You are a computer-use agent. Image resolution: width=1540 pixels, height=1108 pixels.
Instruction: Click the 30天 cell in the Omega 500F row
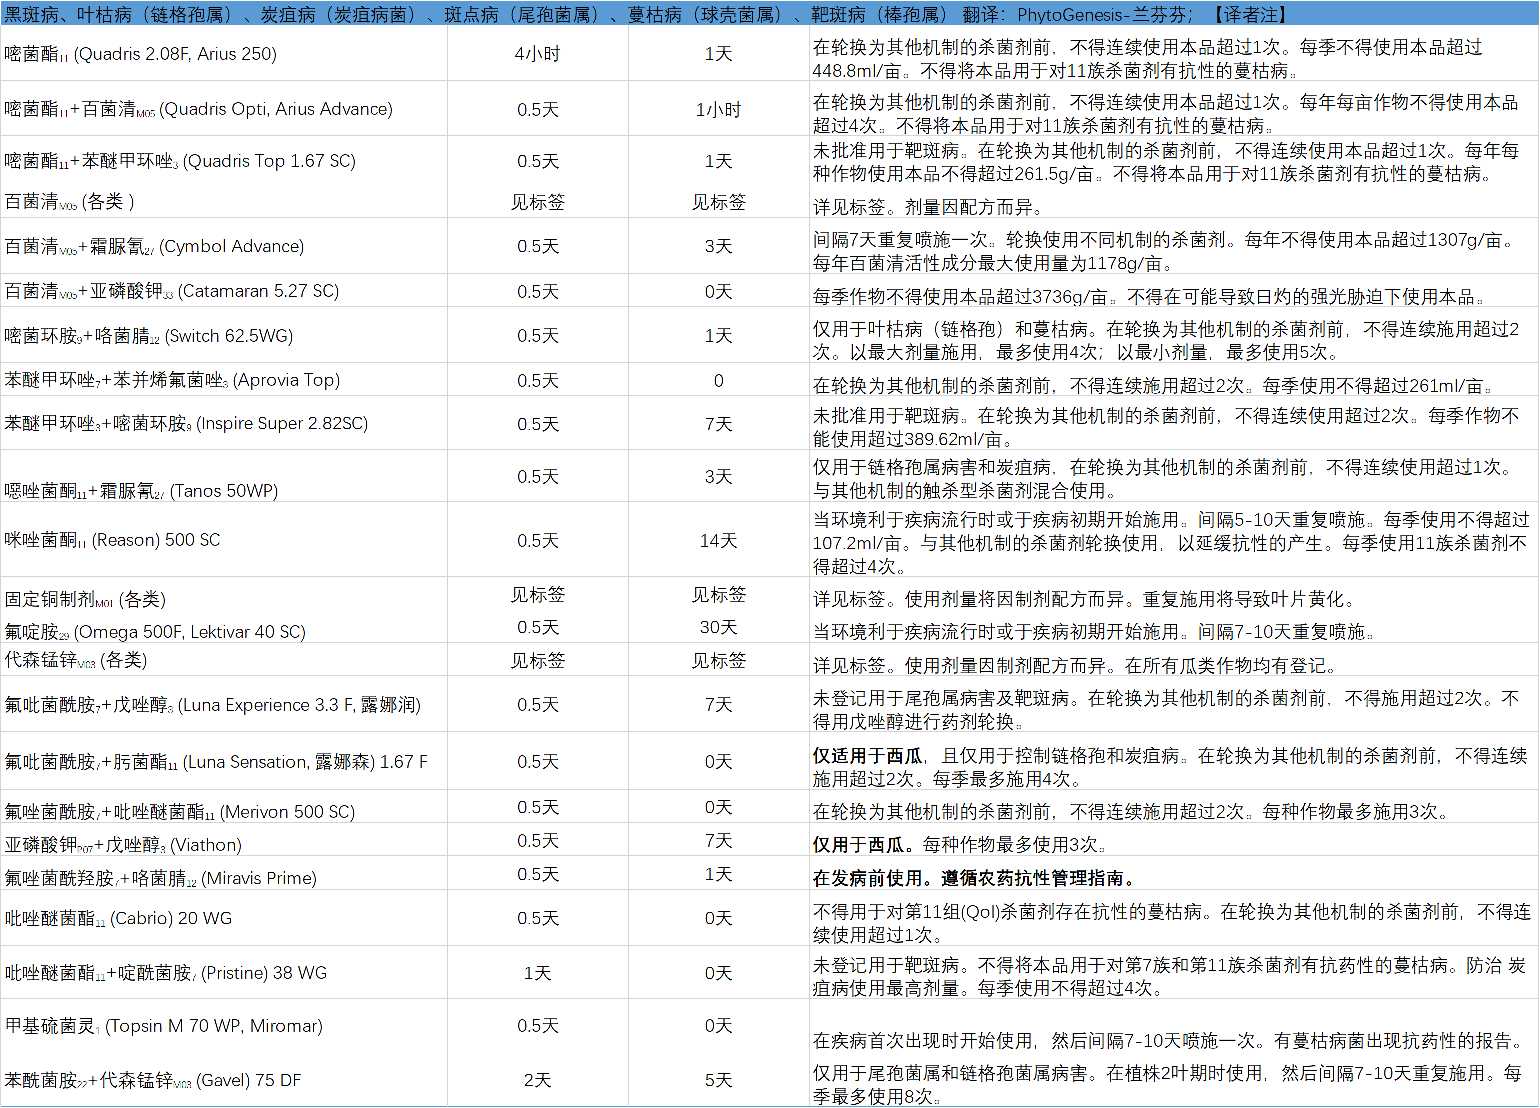718,627
